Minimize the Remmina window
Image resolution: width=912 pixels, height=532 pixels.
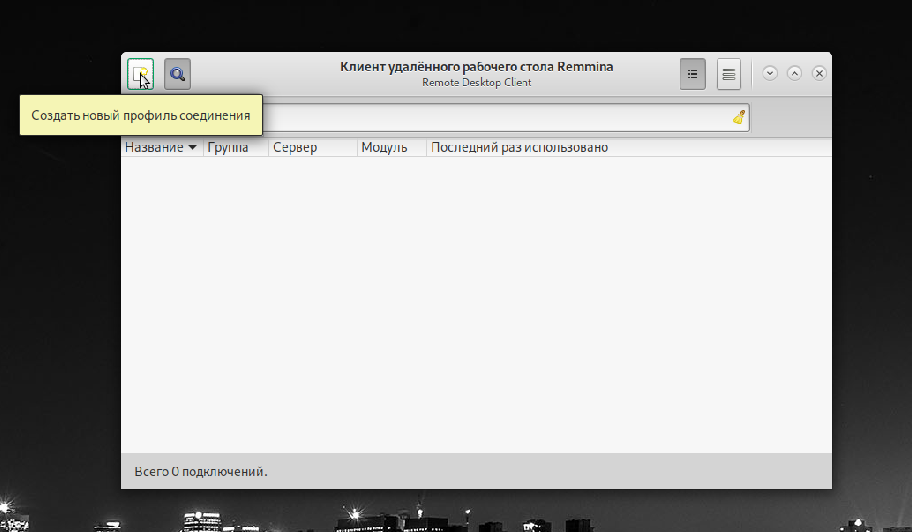point(770,73)
